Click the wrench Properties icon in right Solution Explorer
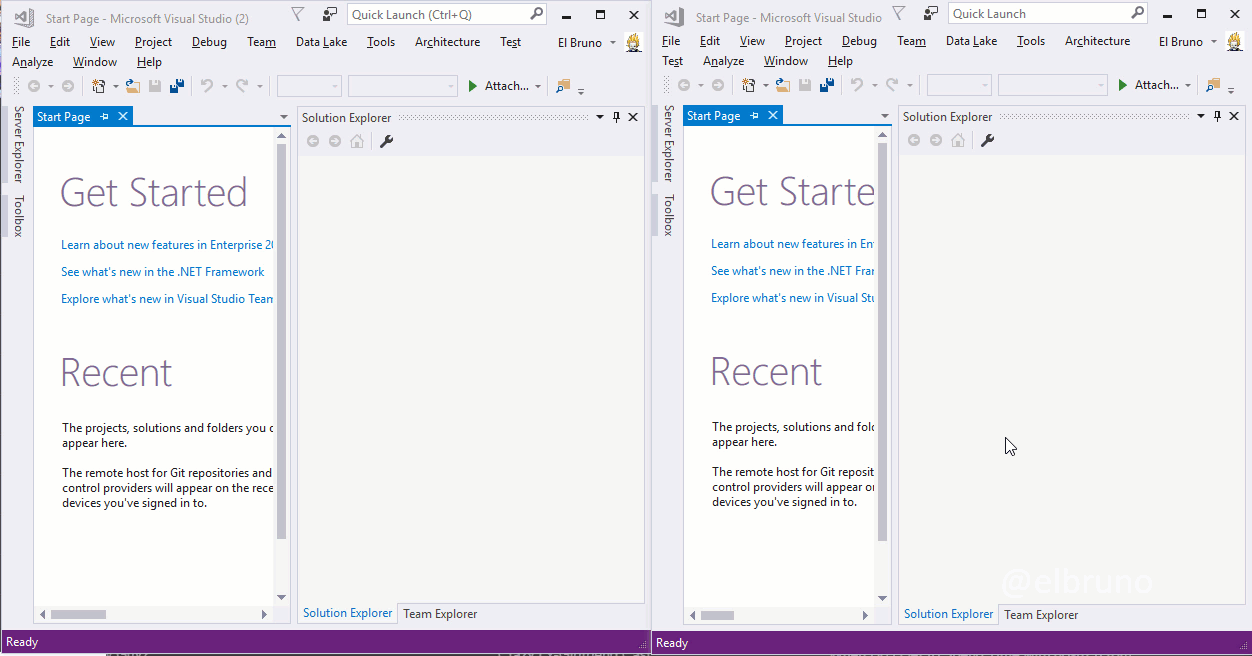Viewport: 1252px width, 656px height. (987, 140)
